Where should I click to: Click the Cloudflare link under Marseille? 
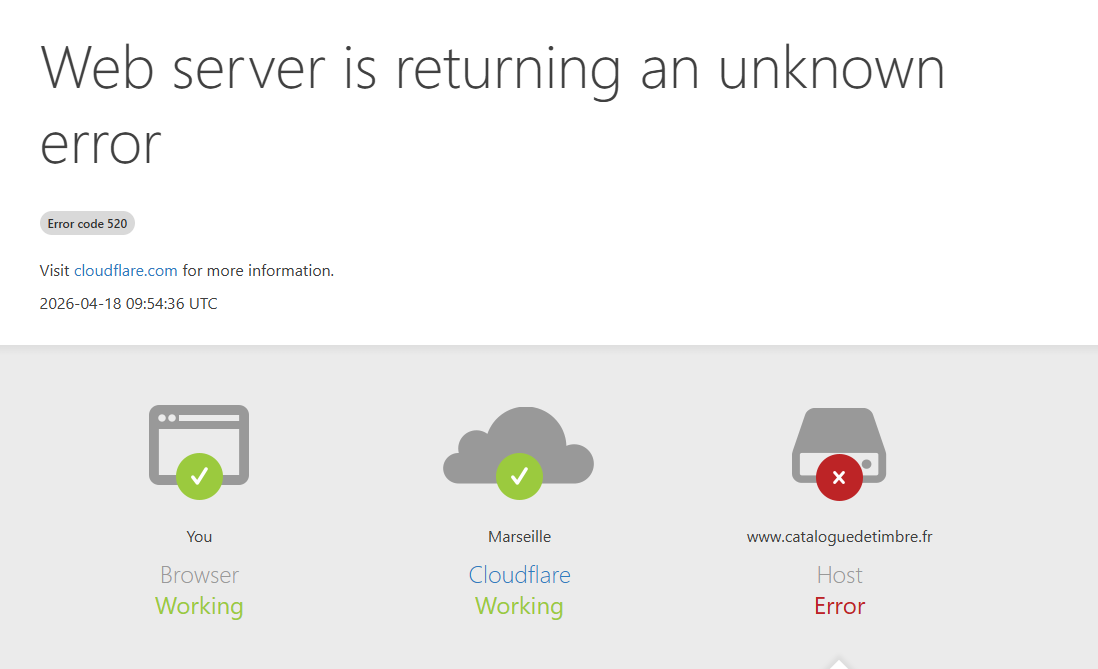(519, 574)
